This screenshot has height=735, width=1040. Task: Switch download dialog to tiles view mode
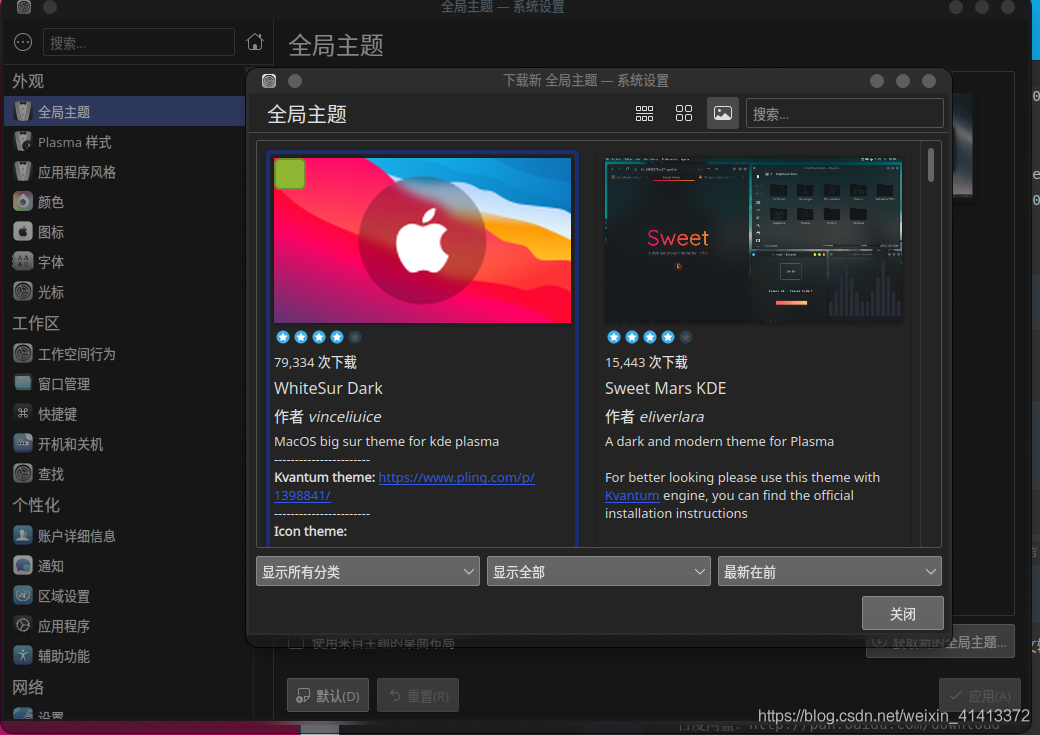[x=644, y=113]
